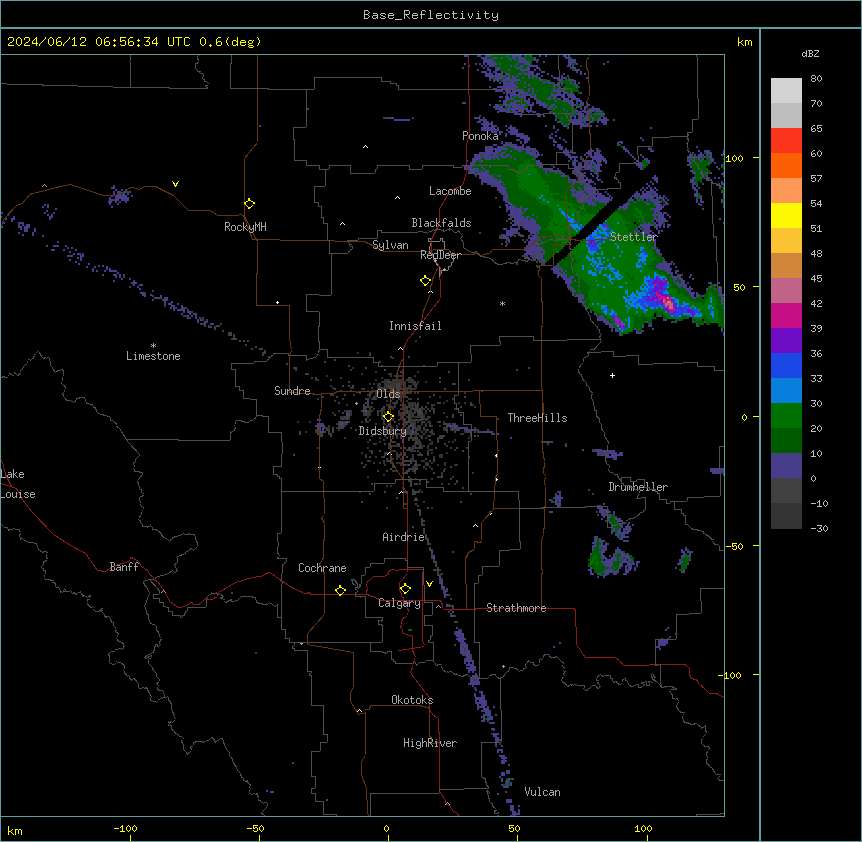Image resolution: width=862 pixels, height=842 pixels.
Task: Click the Innisfail city label
Action: 415,326
